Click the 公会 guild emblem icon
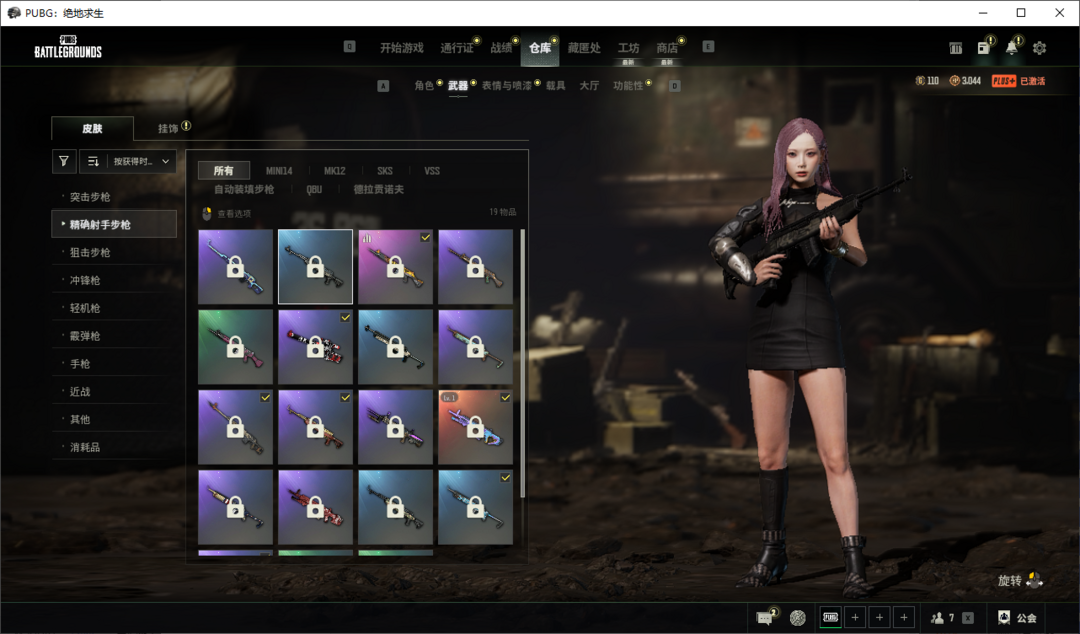This screenshot has width=1080, height=634. 1004,618
